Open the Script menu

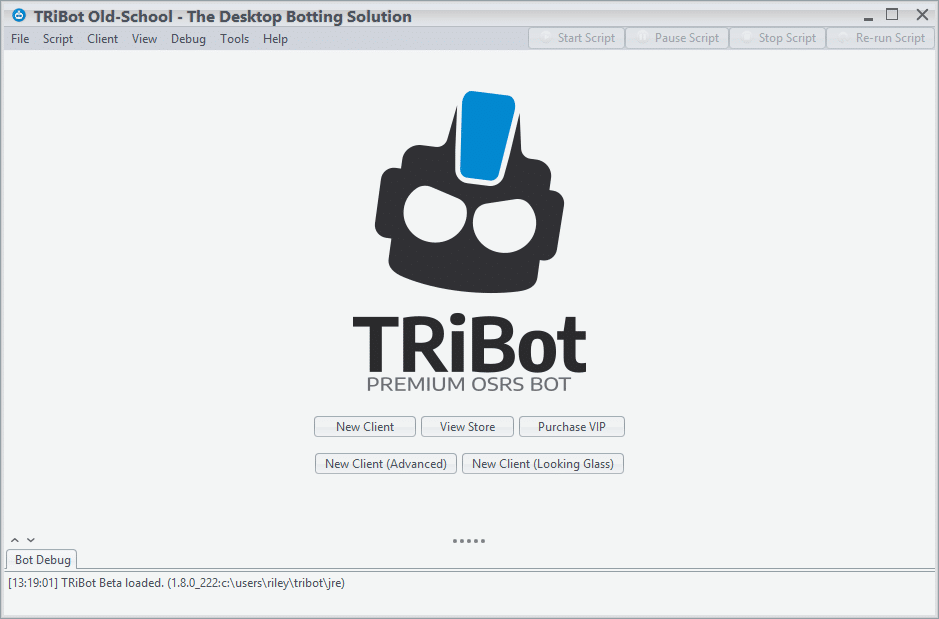tap(57, 39)
